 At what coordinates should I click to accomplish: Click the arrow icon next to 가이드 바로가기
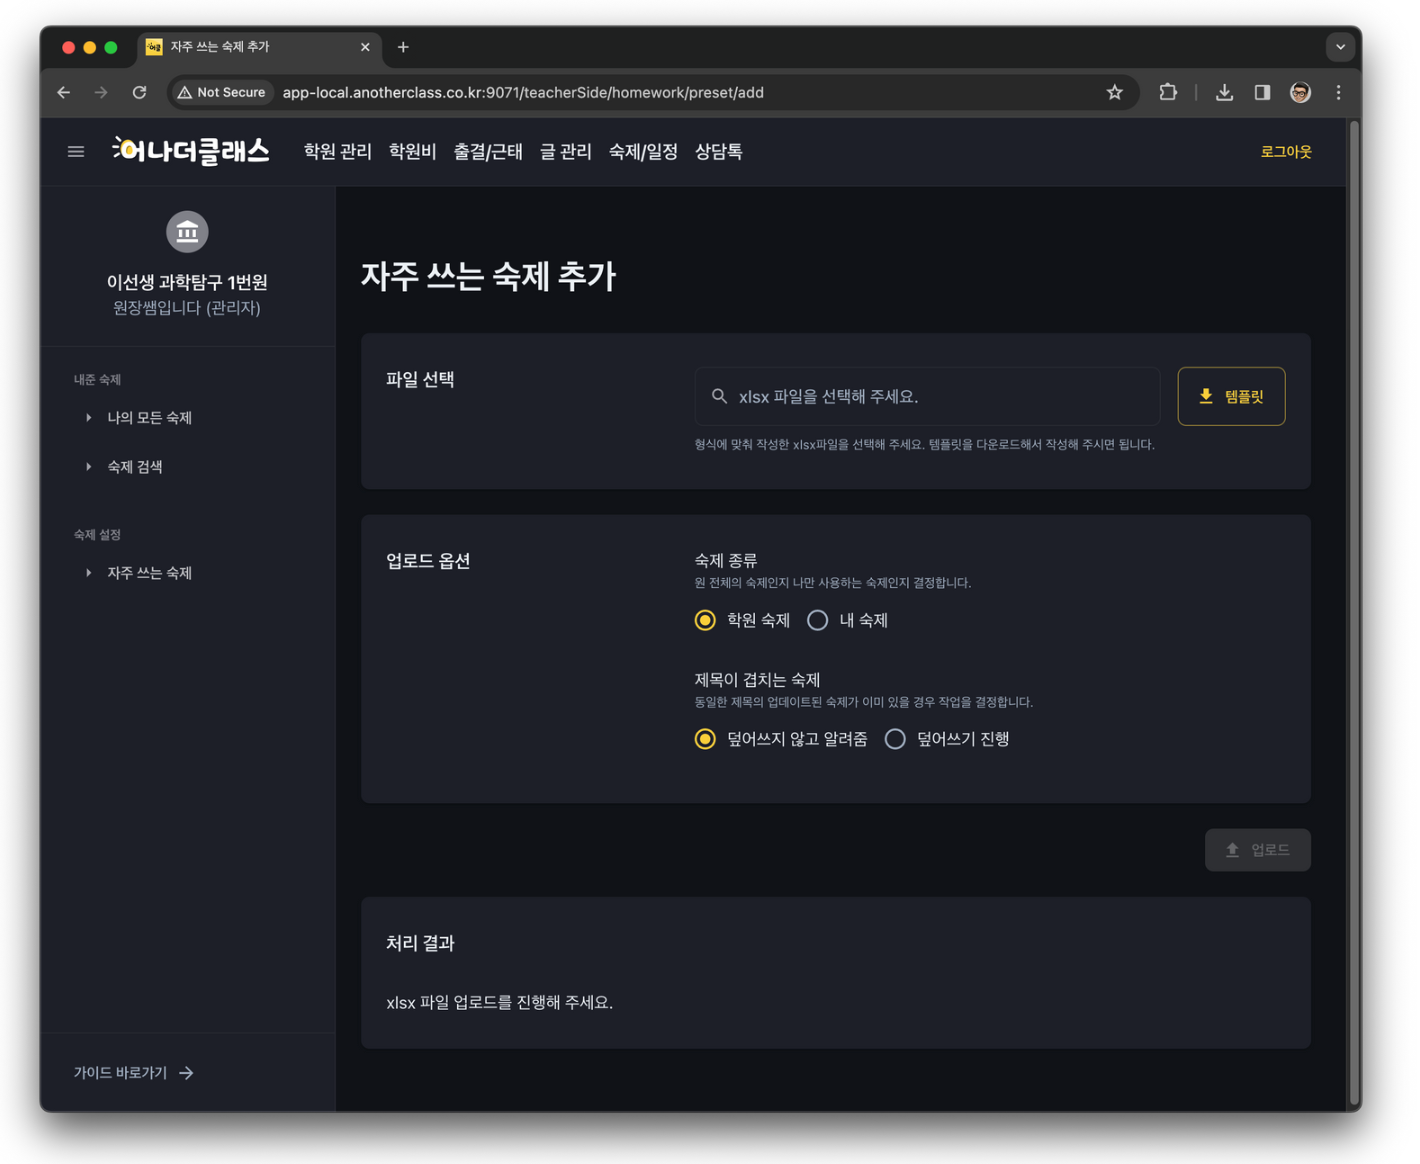coord(186,1073)
